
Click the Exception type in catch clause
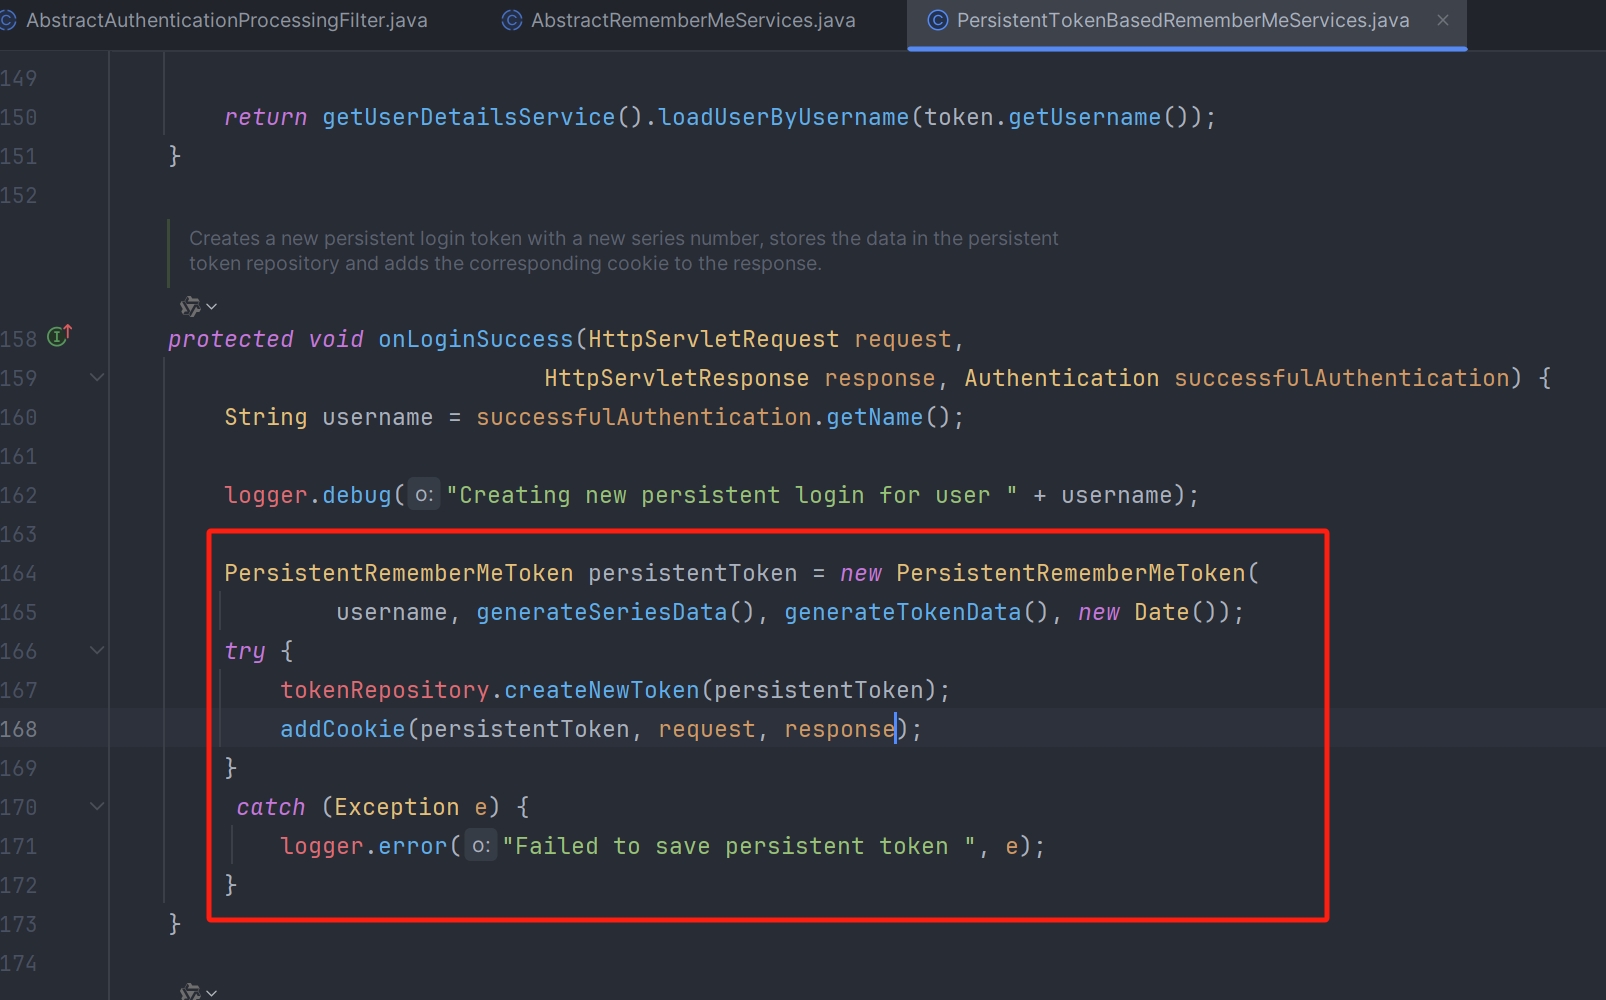[x=397, y=807]
